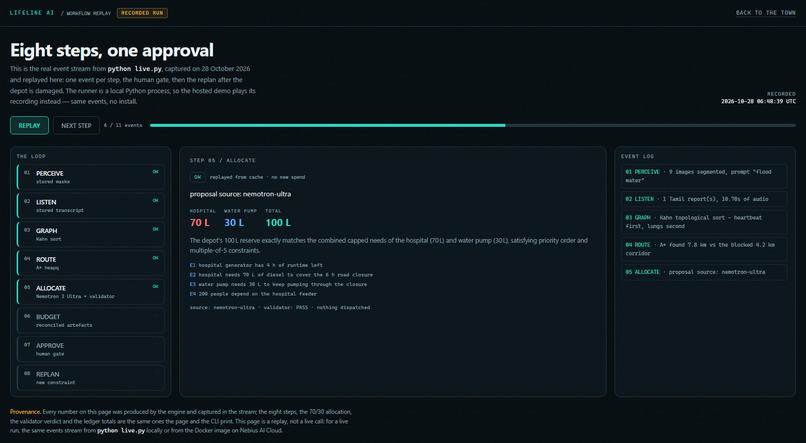Click the RECORDED RUN badge
Viewport: 806px width, 443px height.
pyautogui.click(x=142, y=13)
